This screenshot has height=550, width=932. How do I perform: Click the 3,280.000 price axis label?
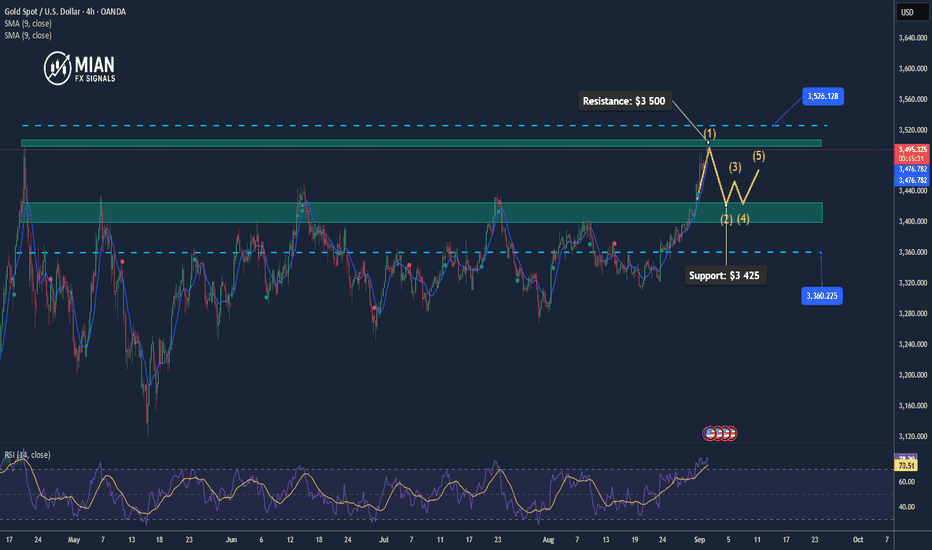913,313
